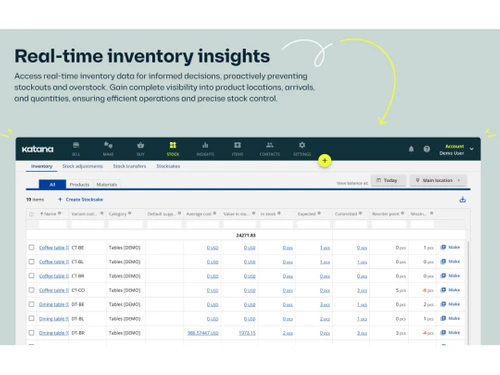Check the CT-BE coffee table row
The image size is (500, 375).
pyautogui.click(x=31, y=247)
